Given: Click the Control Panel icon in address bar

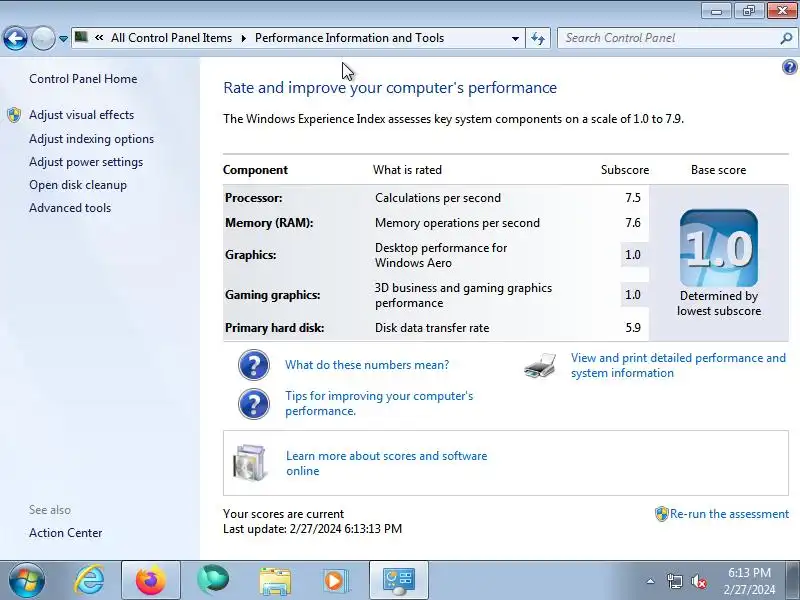Looking at the screenshot, I should (81, 37).
